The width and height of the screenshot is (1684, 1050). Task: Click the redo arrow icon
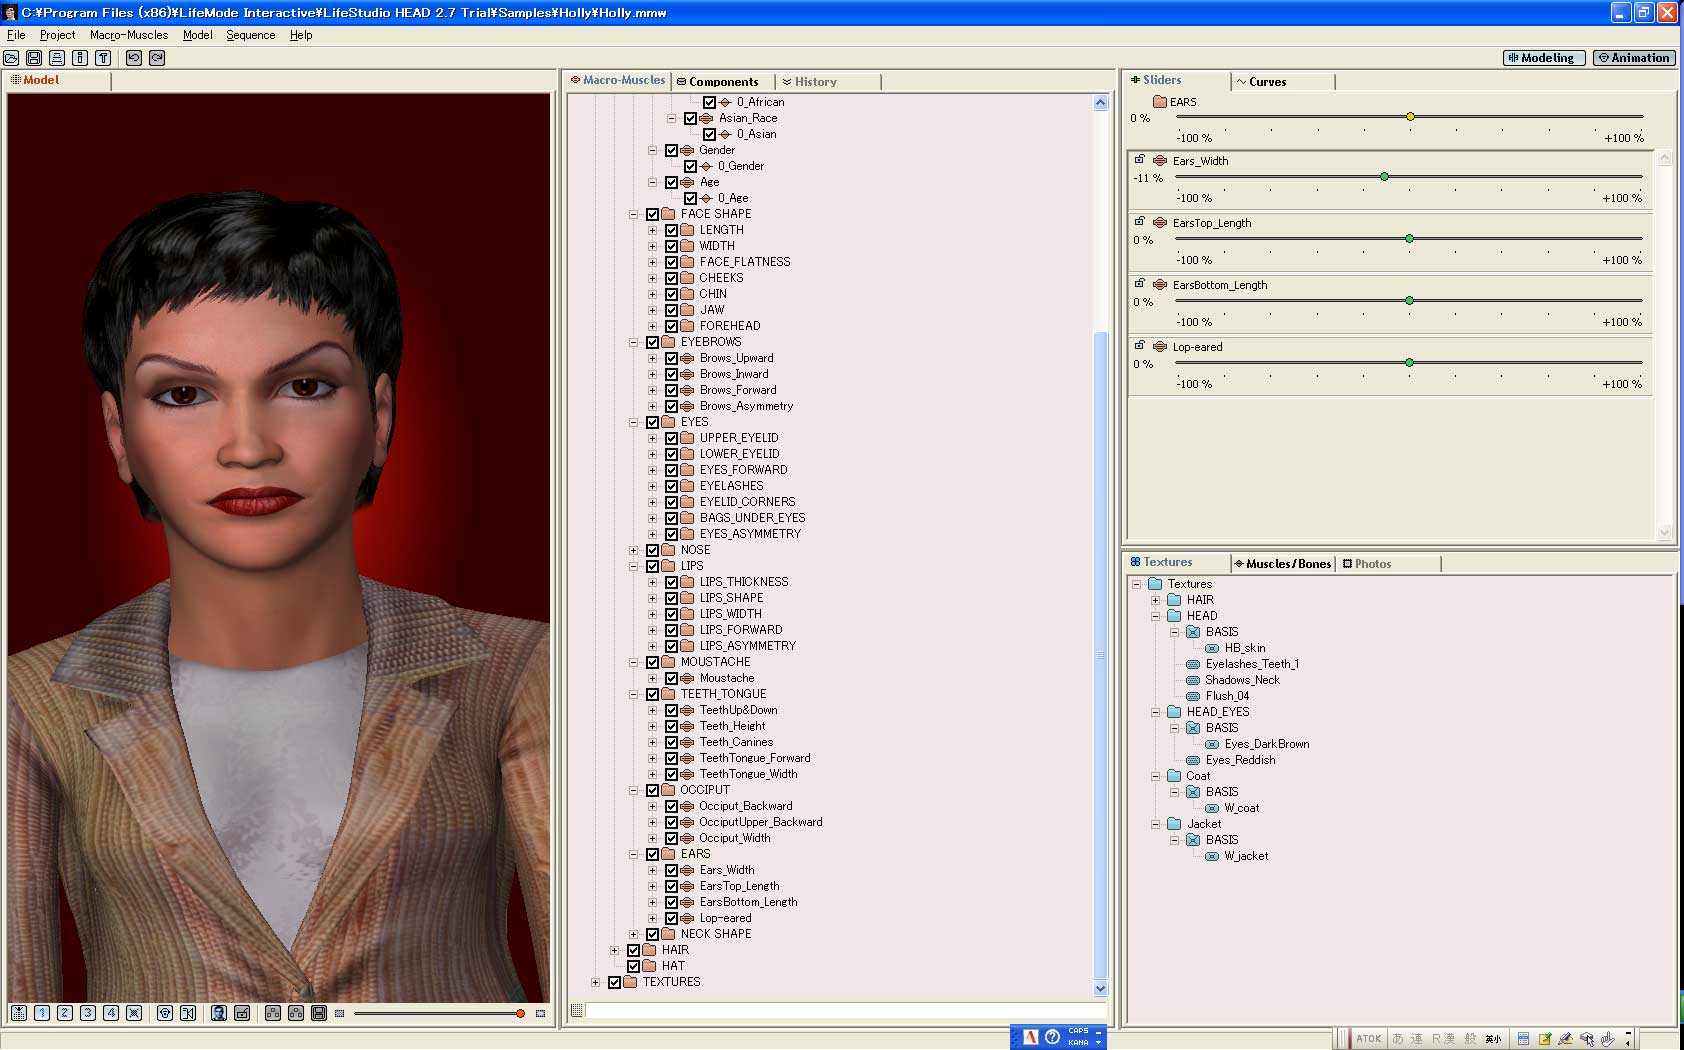157,58
